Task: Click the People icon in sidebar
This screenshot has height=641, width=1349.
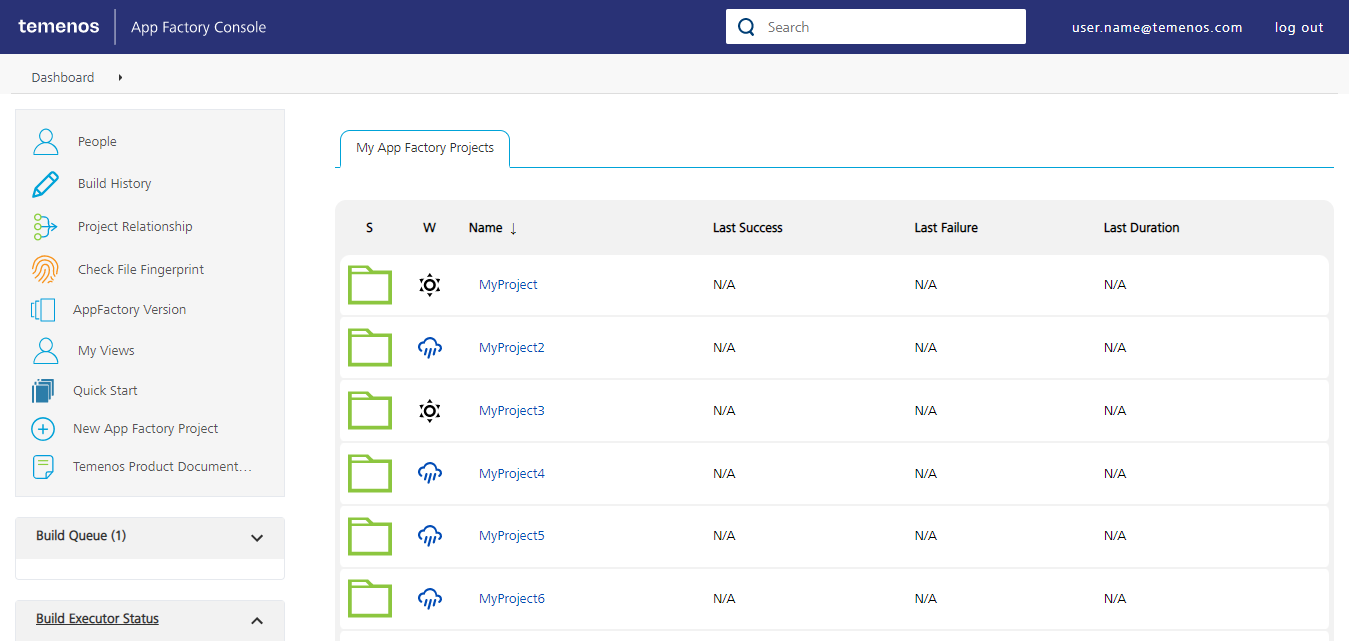Action: [45, 142]
